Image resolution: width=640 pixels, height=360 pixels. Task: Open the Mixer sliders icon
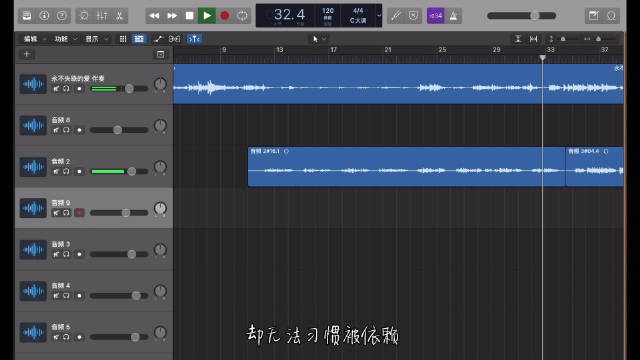pos(102,16)
